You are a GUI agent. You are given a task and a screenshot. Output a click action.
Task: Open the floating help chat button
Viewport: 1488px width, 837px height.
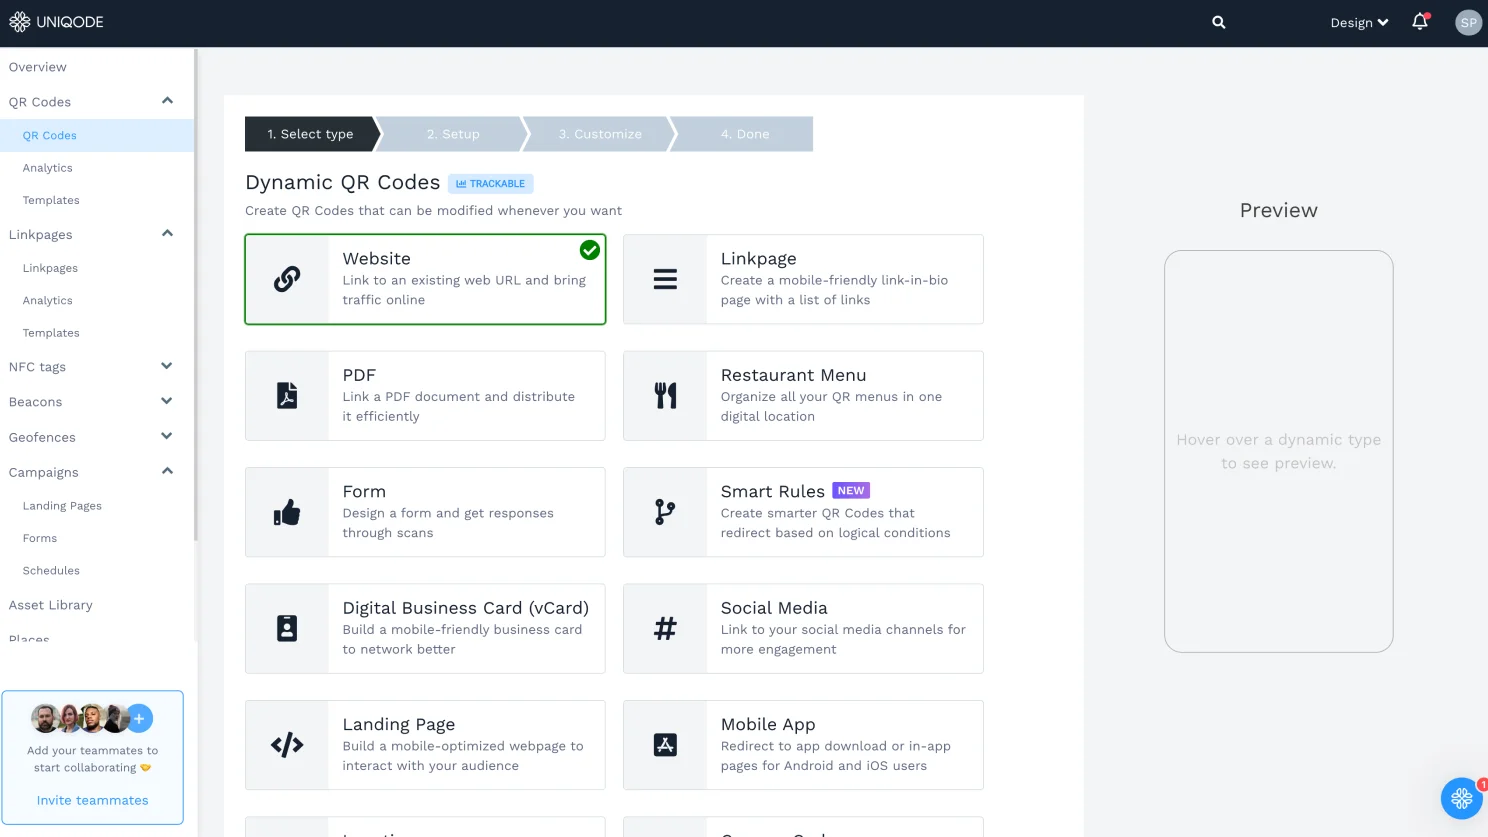pos(1461,798)
